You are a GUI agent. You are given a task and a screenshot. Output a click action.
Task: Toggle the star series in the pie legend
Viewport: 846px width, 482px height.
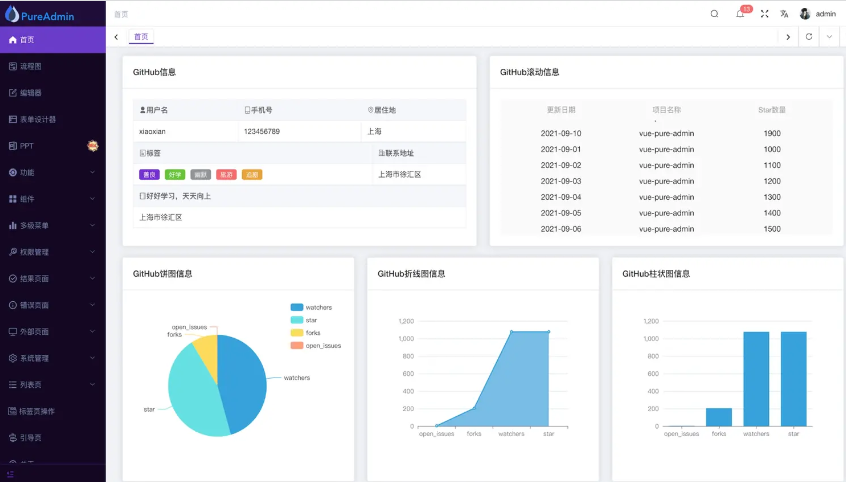coord(304,320)
